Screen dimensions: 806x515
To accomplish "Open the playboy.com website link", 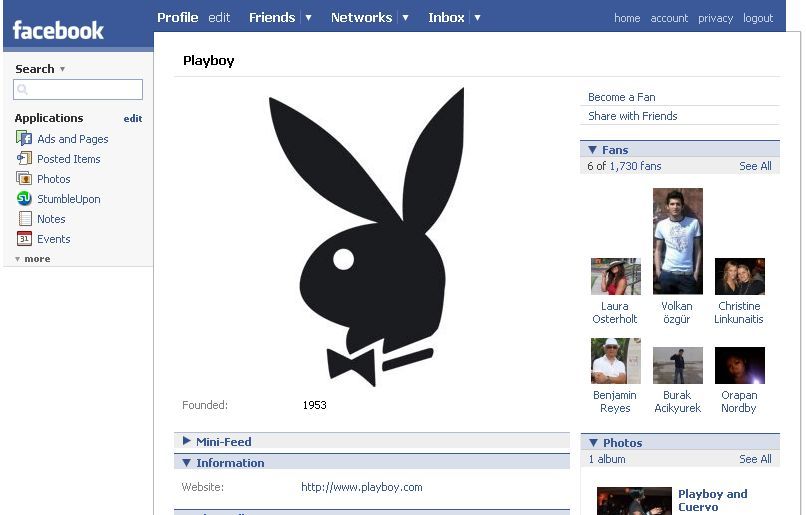I will pos(362,487).
